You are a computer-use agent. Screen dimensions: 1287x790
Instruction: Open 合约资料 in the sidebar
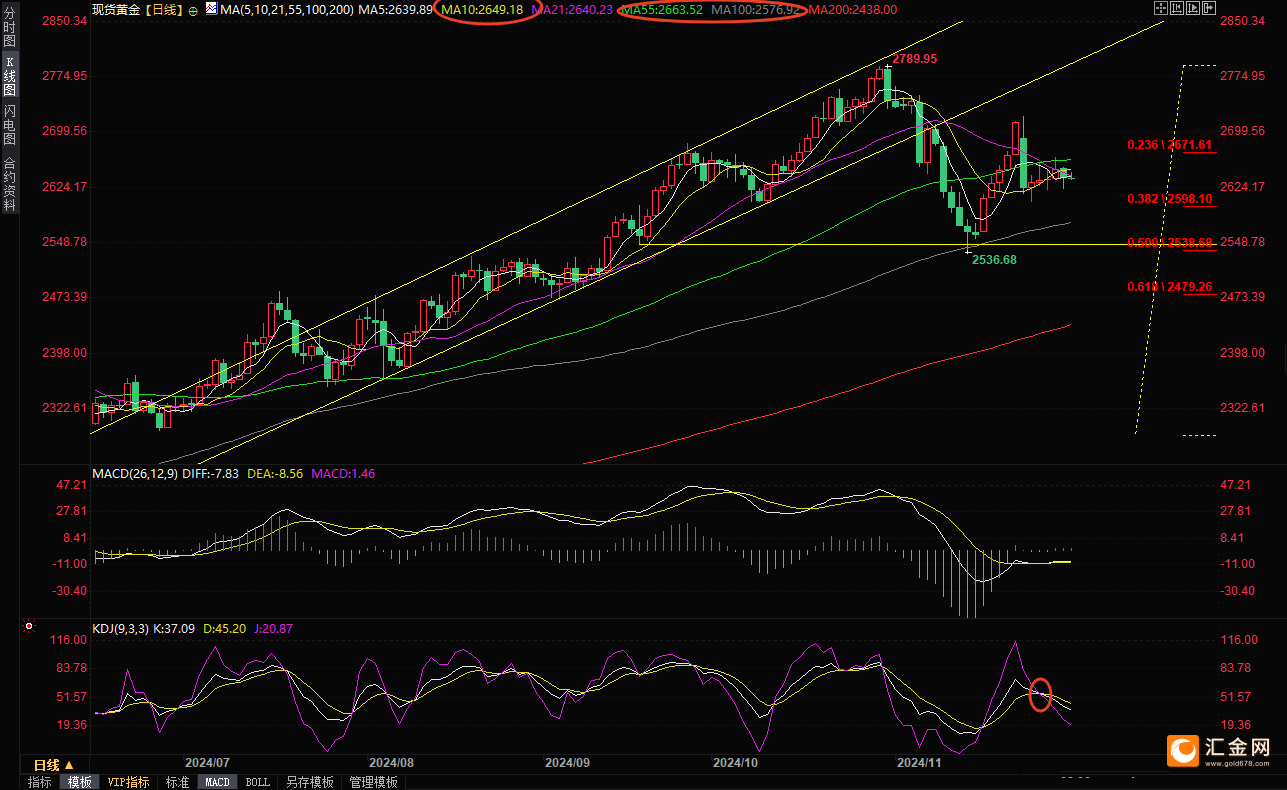(x=10, y=184)
